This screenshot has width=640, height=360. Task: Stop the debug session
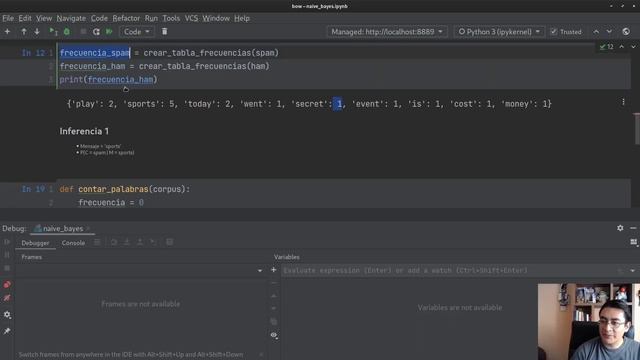(x=7, y=268)
